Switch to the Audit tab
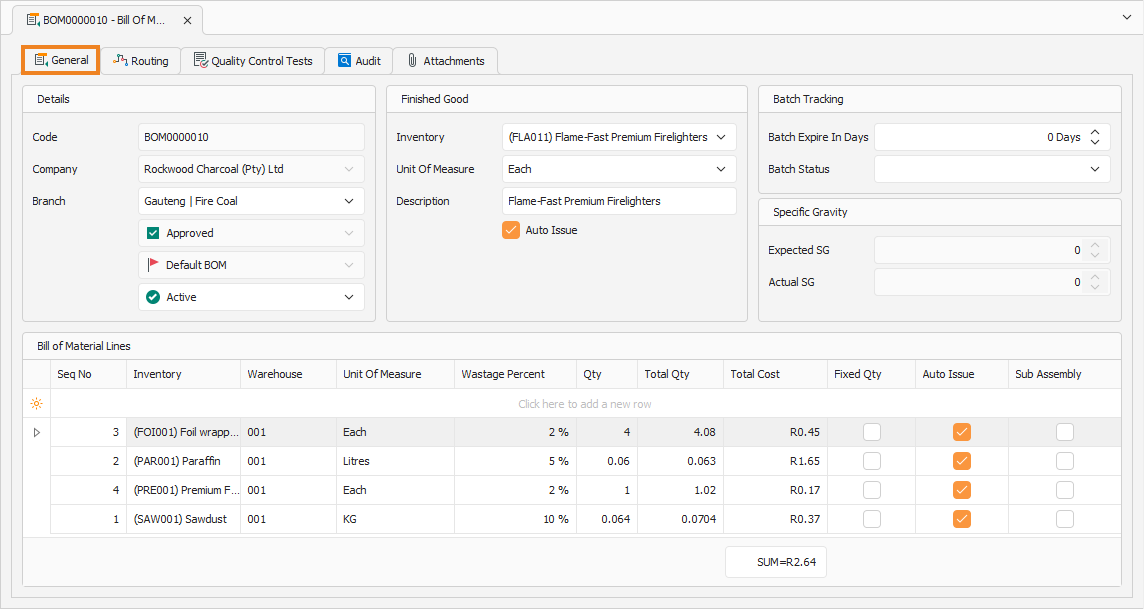The image size is (1144, 609). (x=359, y=61)
